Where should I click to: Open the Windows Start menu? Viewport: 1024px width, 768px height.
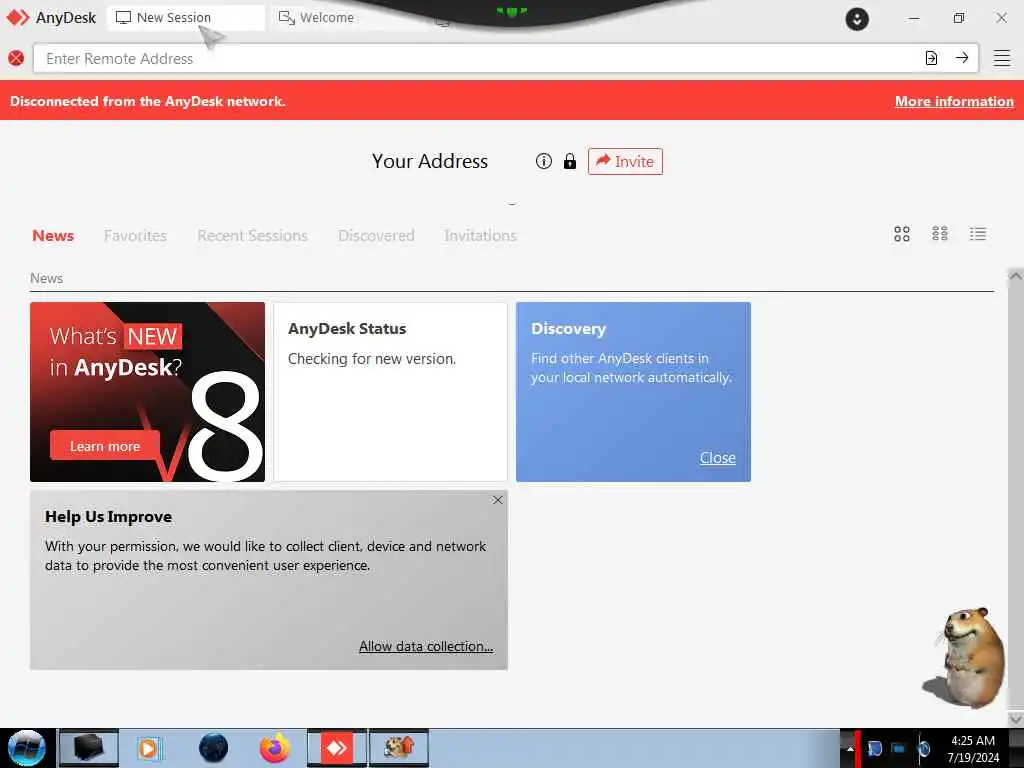(x=27, y=748)
